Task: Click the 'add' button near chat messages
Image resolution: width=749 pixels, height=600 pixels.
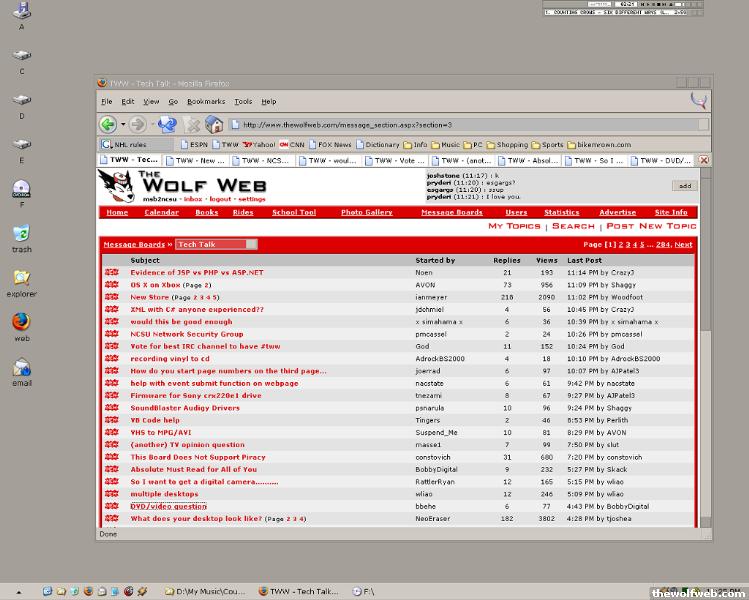Action: click(x=684, y=185)
